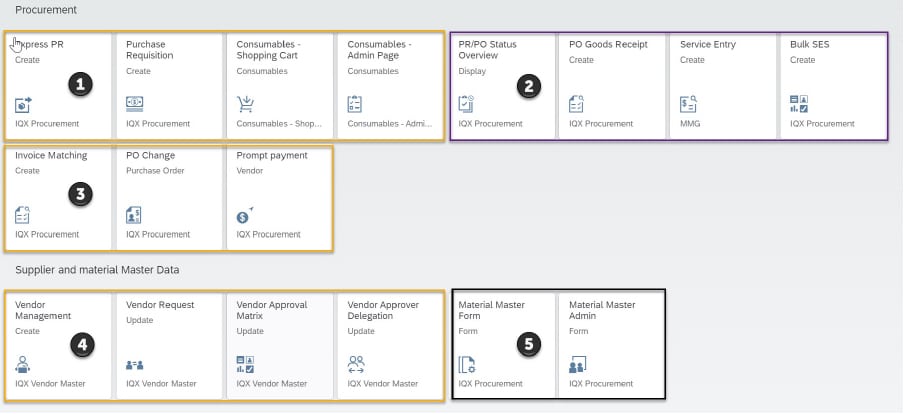Click the Vendor Request people icon
This screenshot has height=414, width=904.
134,365
